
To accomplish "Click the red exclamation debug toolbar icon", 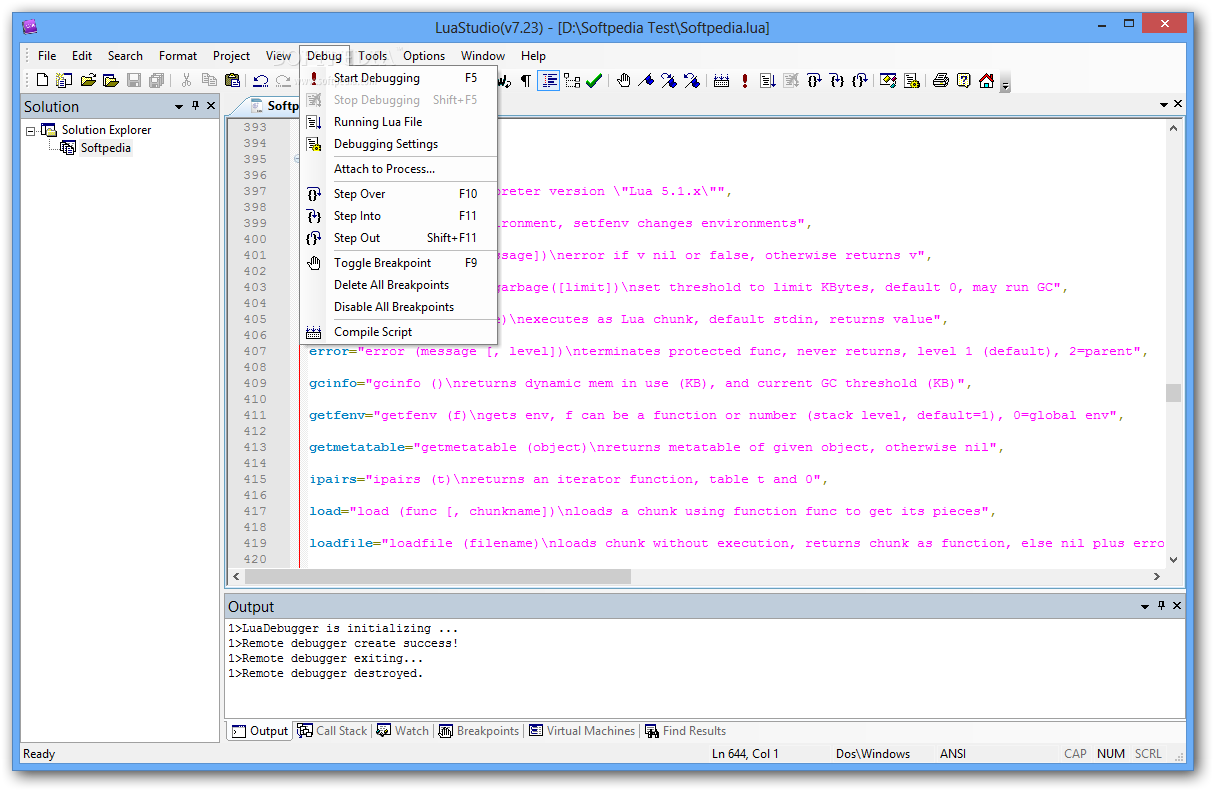I will click(745, 80).
